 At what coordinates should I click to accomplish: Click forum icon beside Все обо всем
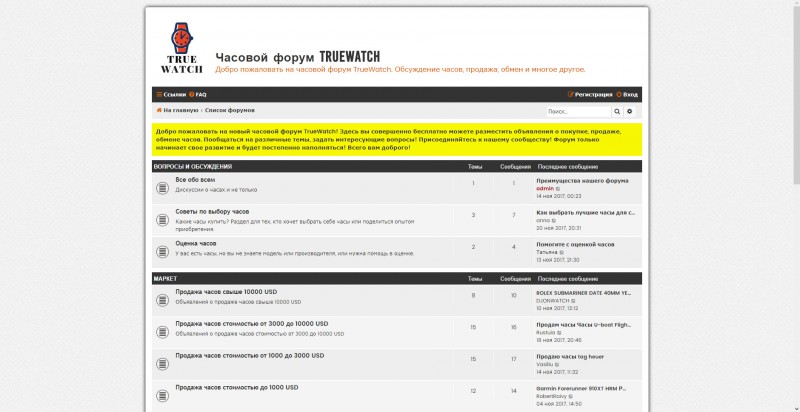click(162, 188)
